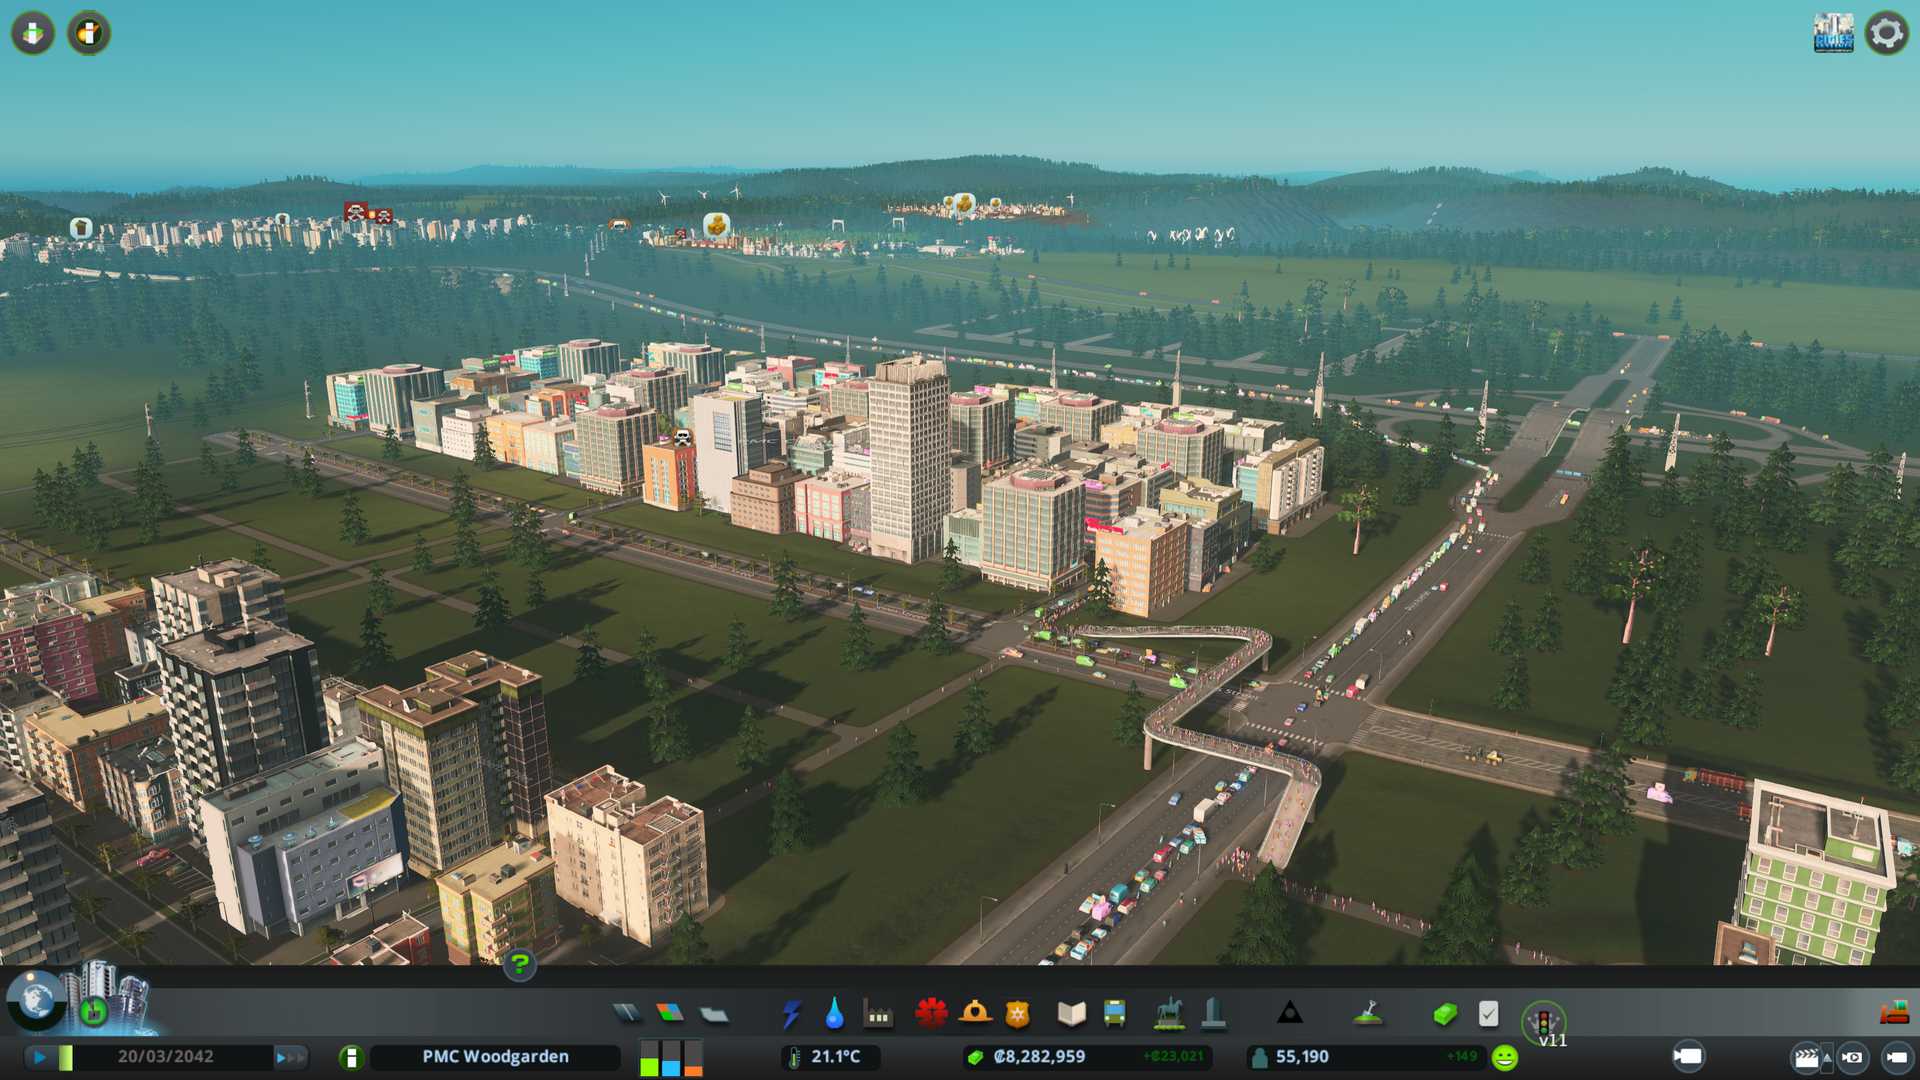This screenshot has height=1080, width=1920.
Task: Click the PMC Woodgarden city name
Action: pyautogui.click(x=495, y=1057)
